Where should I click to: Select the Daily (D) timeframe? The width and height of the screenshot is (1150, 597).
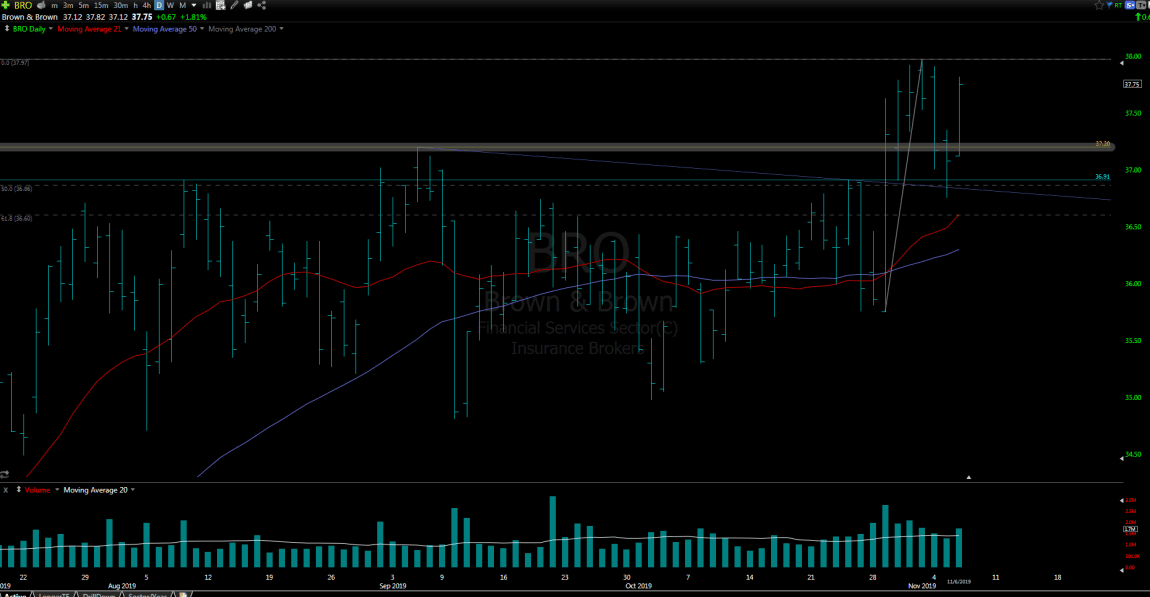159,5
